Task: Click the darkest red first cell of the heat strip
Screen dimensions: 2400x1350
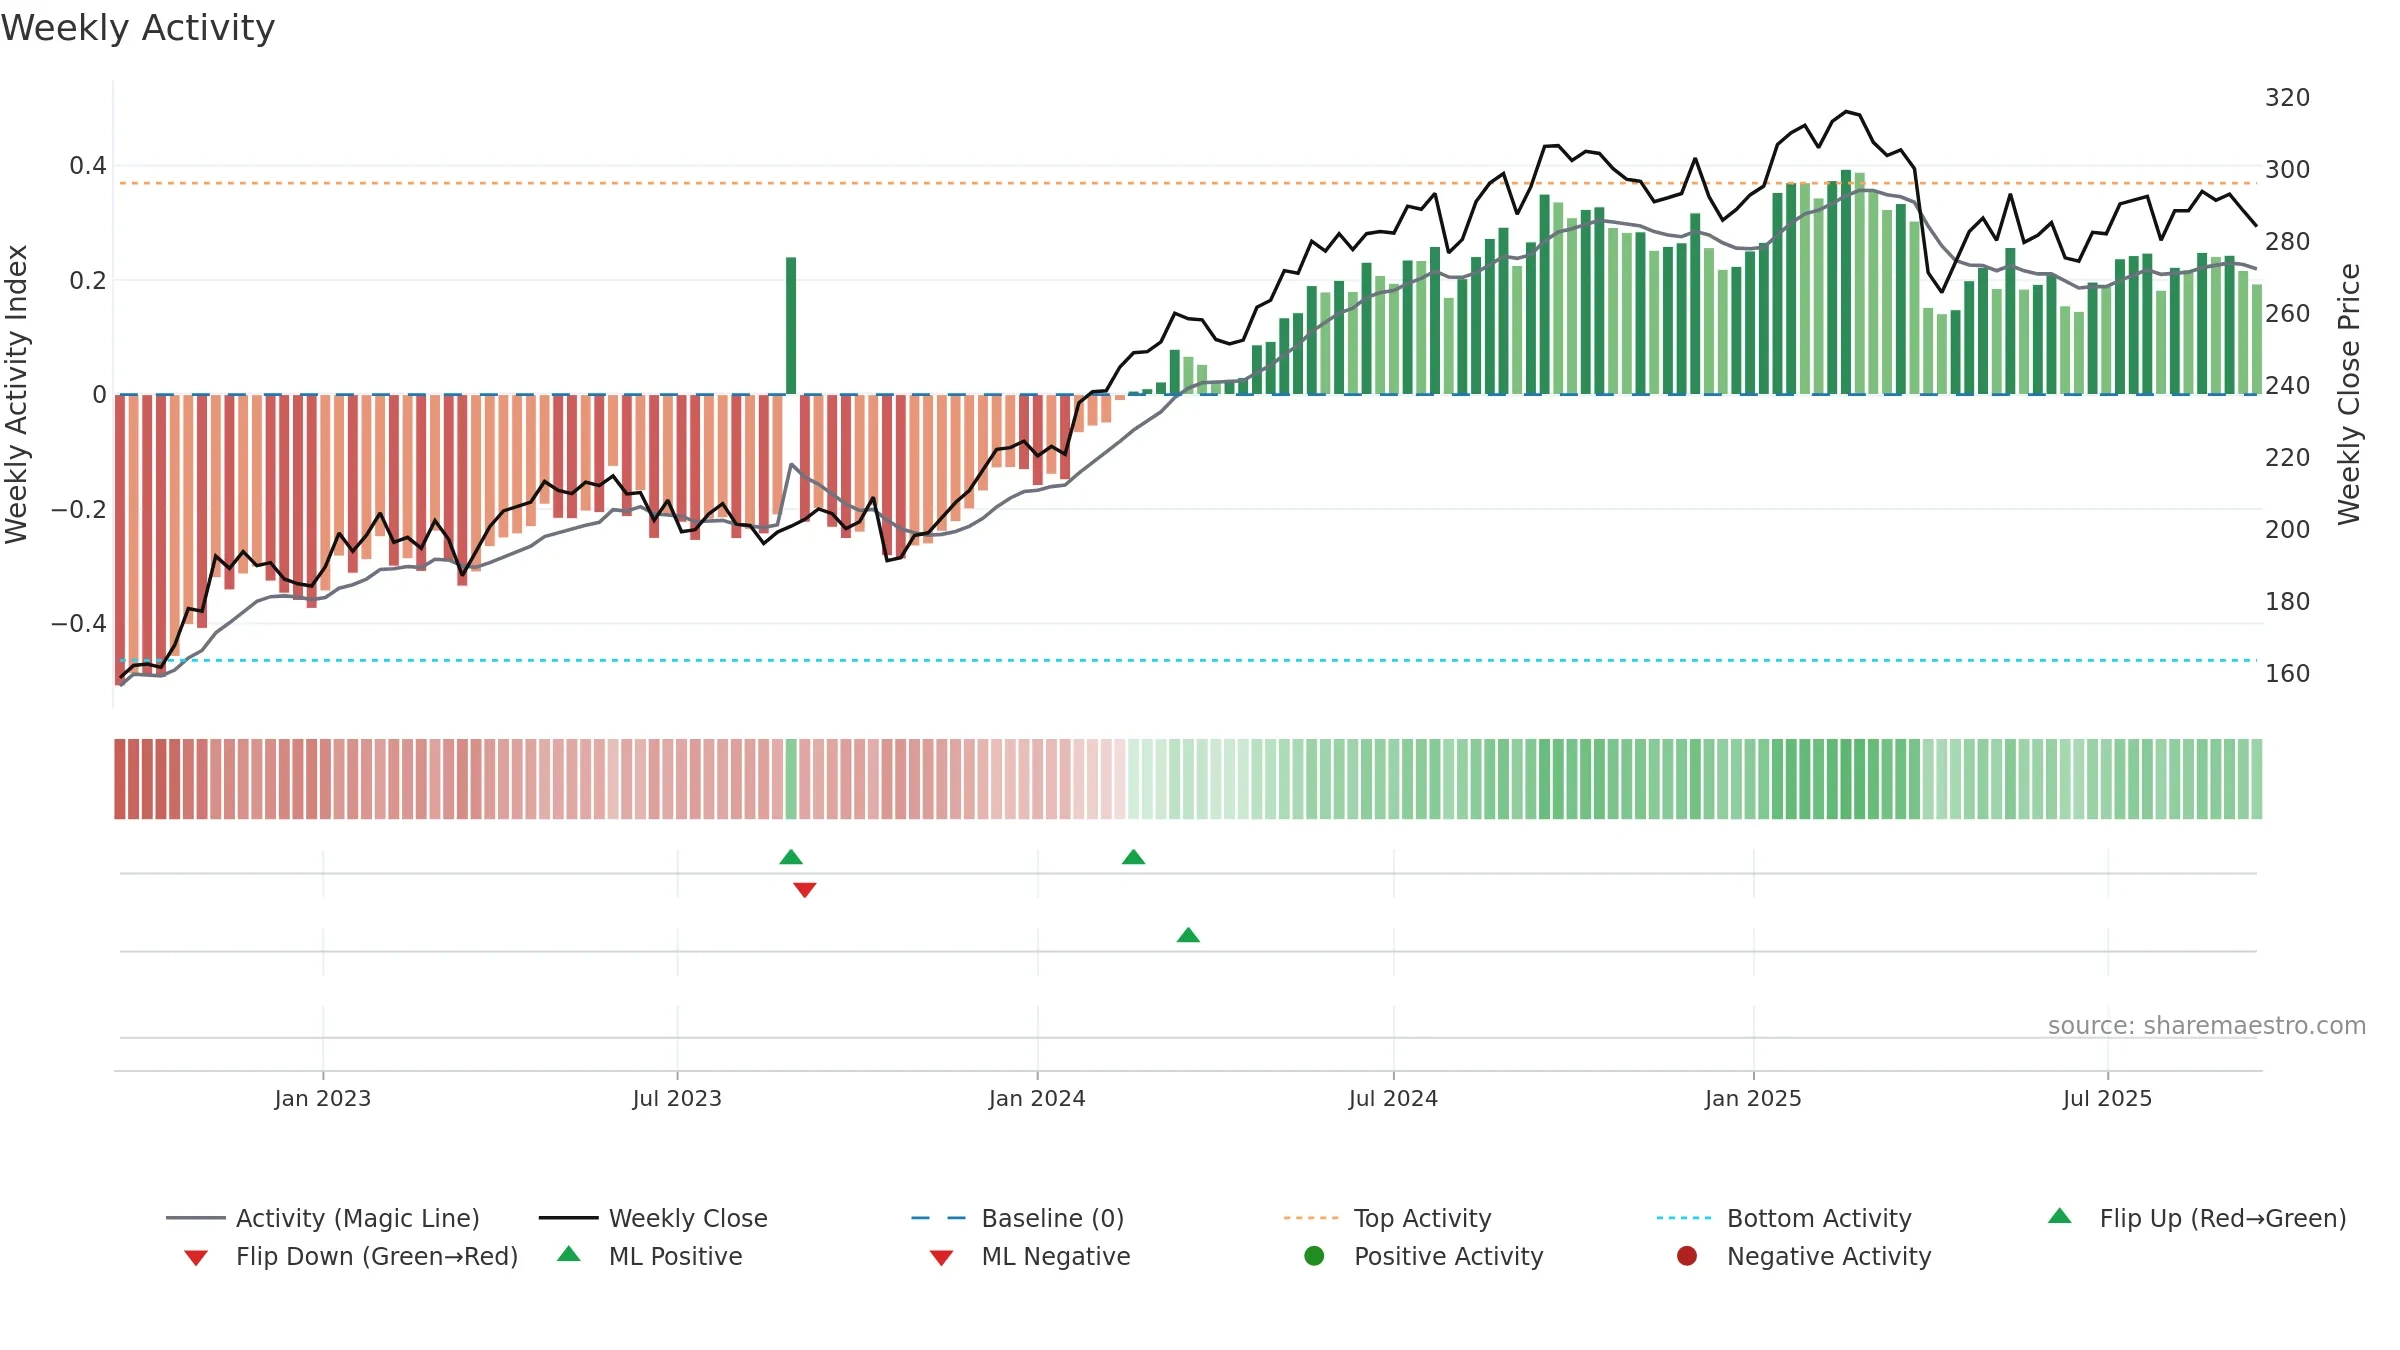Action: (120, 779)
